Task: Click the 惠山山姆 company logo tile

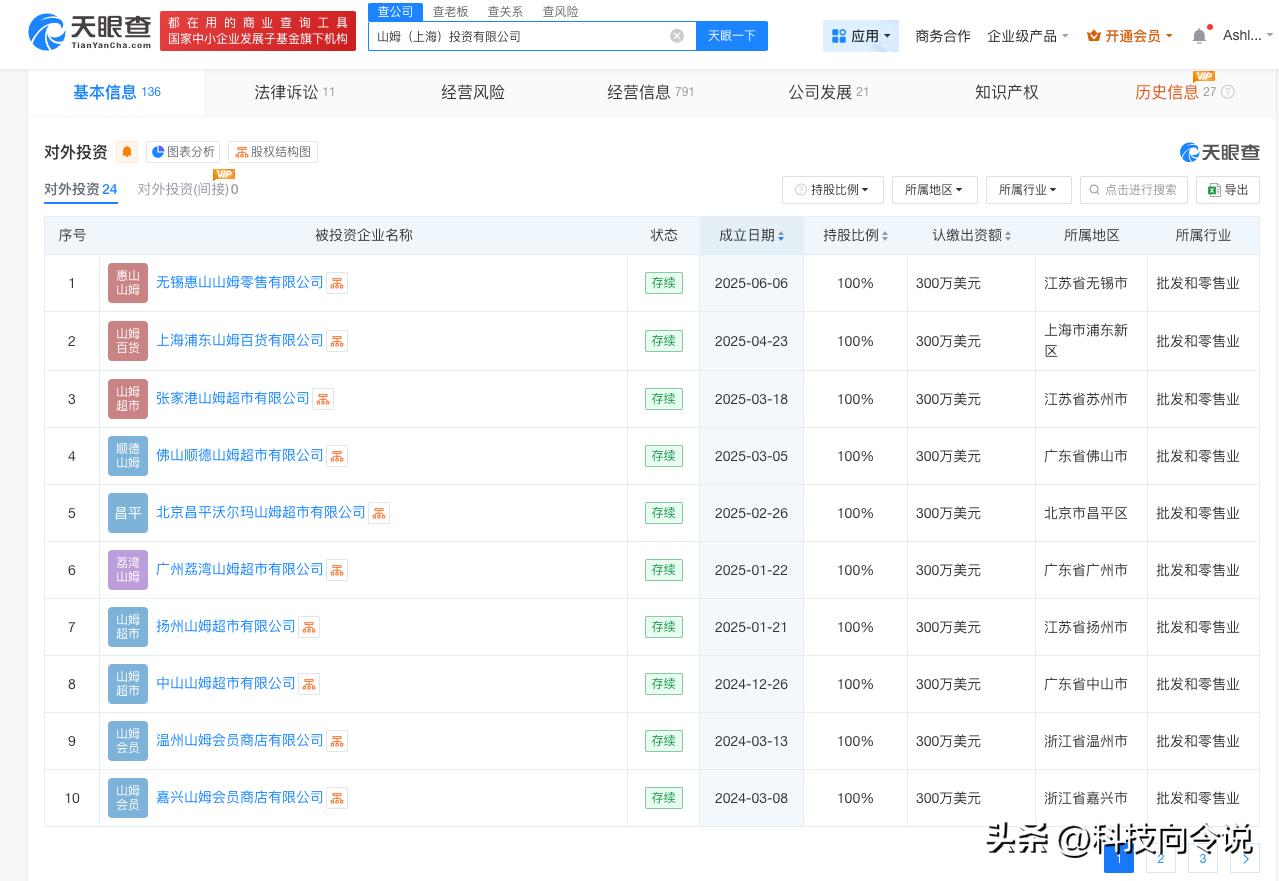Action: [x=128, y=283]
